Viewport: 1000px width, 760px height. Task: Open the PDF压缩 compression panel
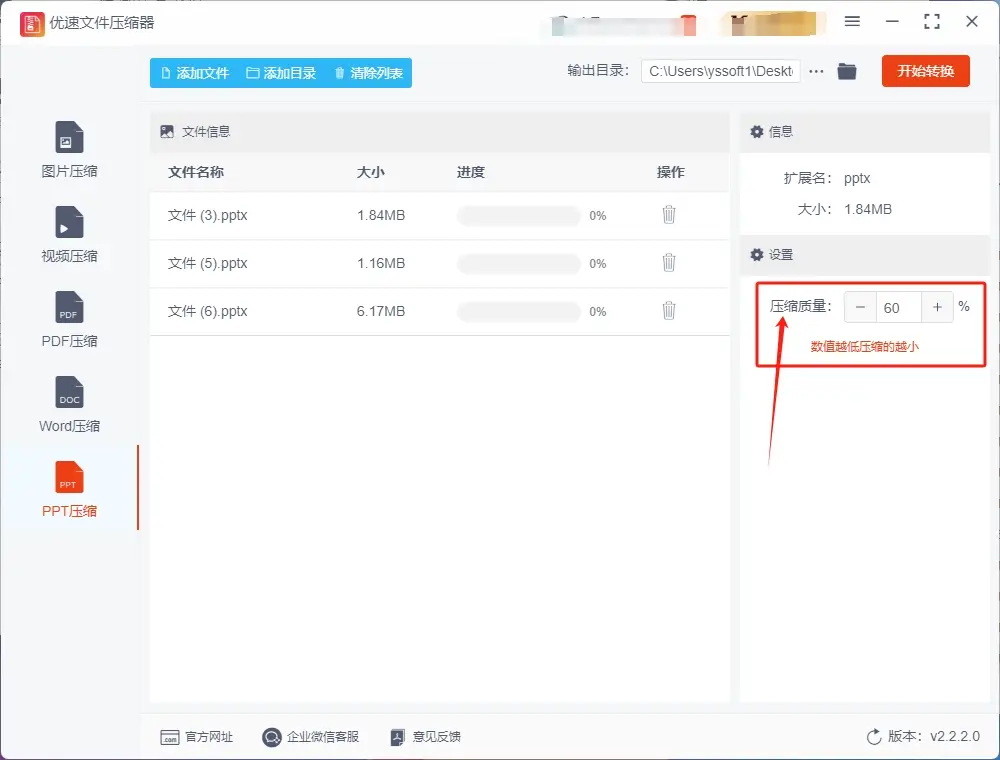click(x=68, y=318)
